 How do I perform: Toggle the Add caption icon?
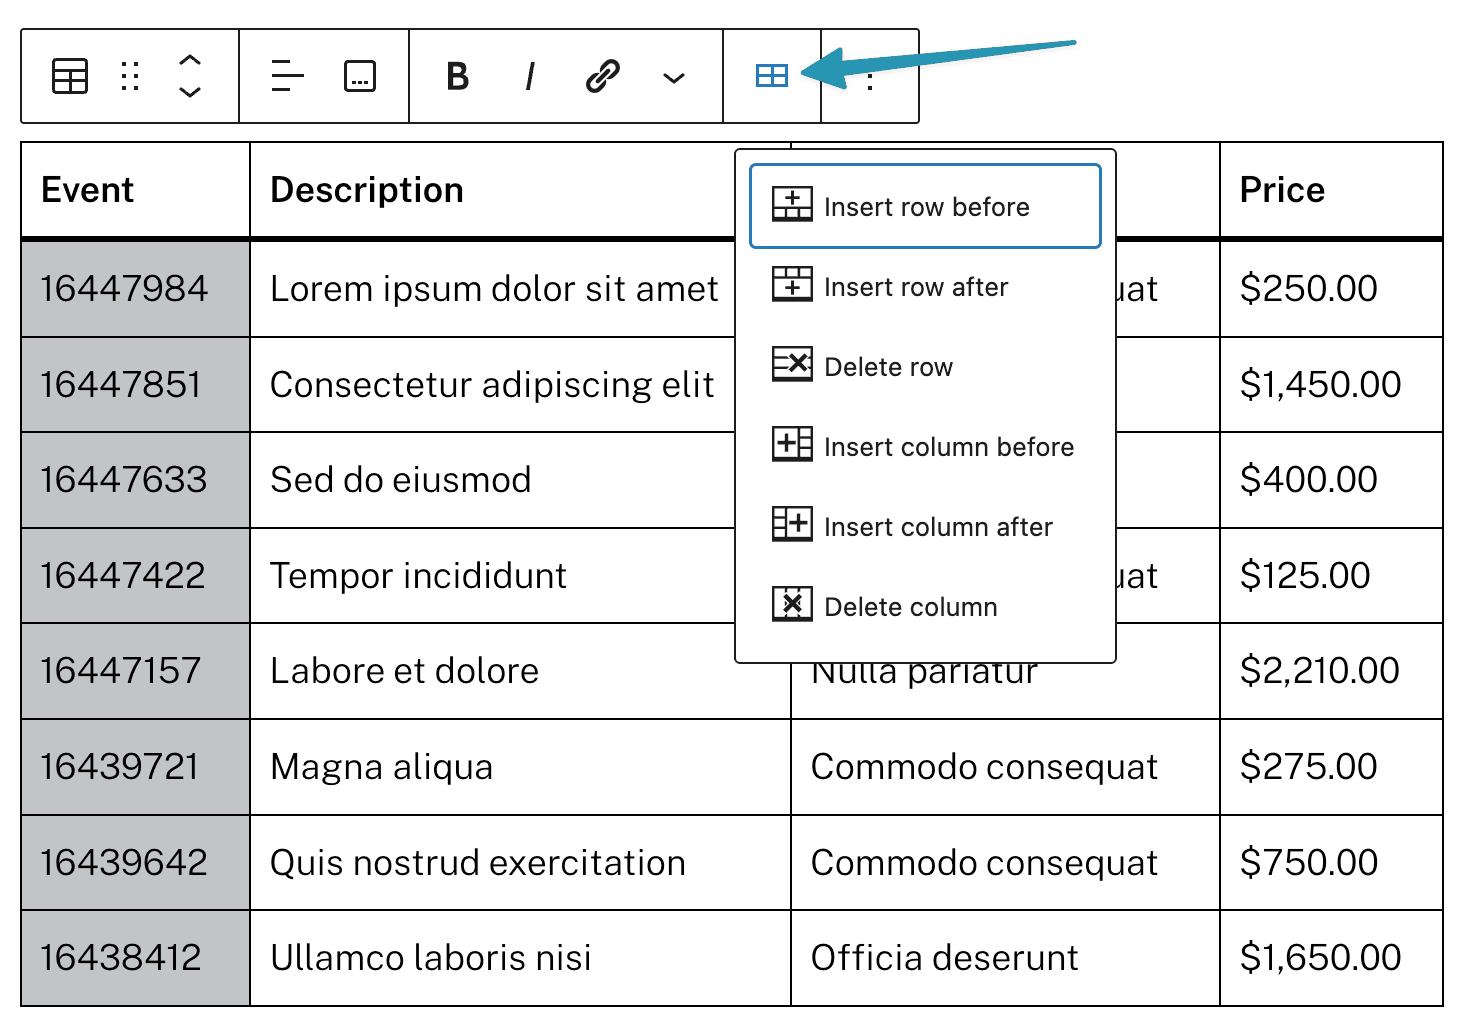pyautogui.click(x=360, y=76)
